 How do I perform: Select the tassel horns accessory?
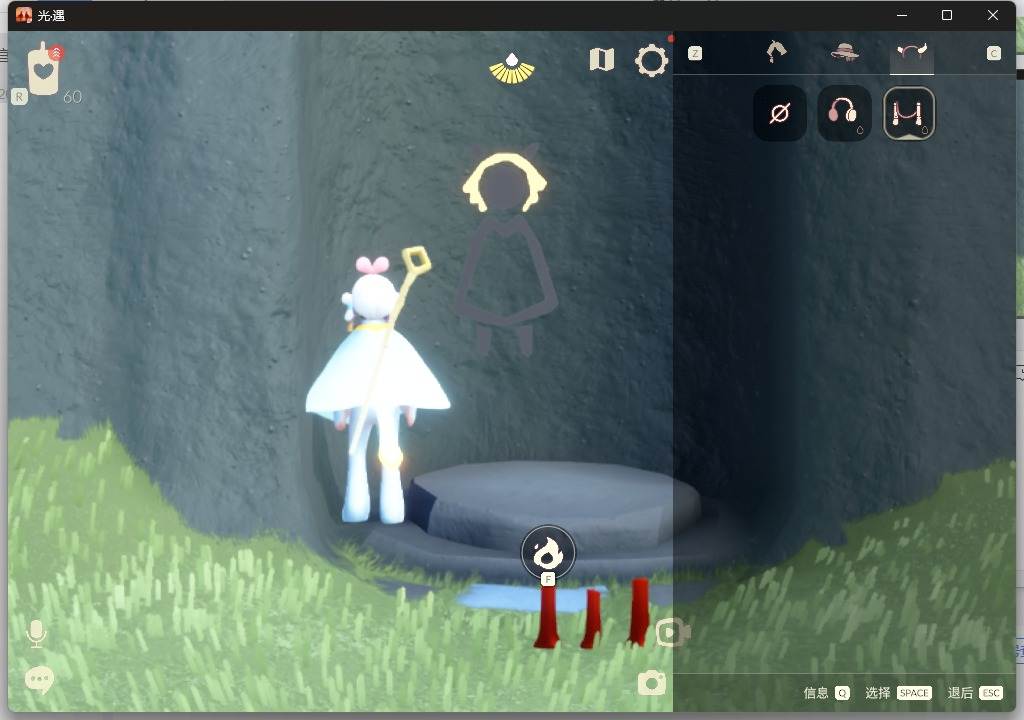pyautogui.click(x=909, y=114)
